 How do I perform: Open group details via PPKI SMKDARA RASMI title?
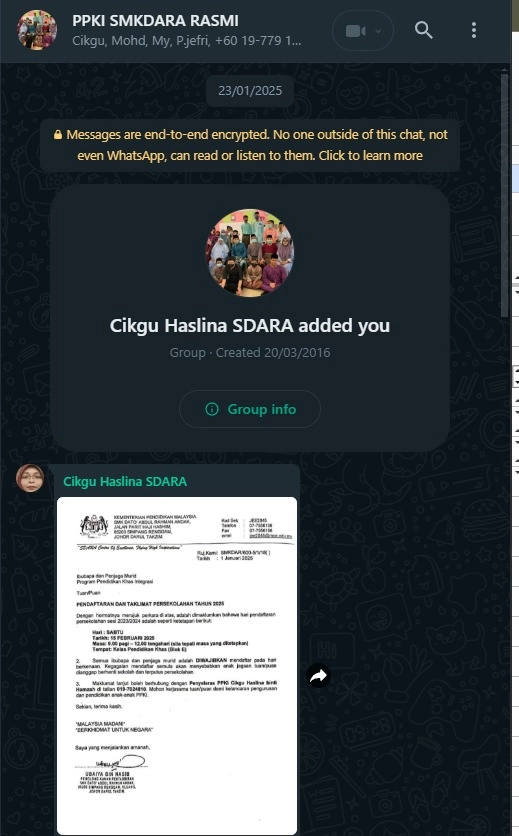coord(155,20)
